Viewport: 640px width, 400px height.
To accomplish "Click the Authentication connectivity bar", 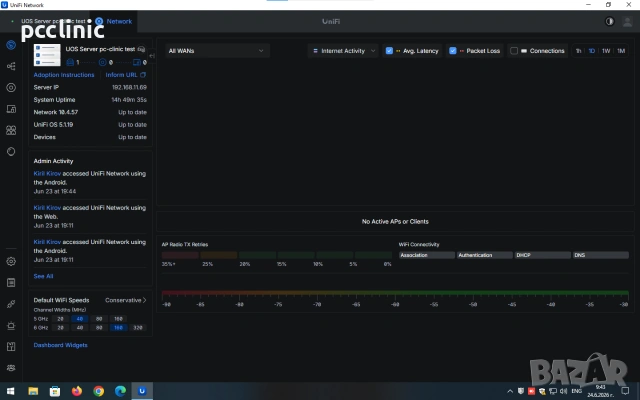I will pos(484,255).
